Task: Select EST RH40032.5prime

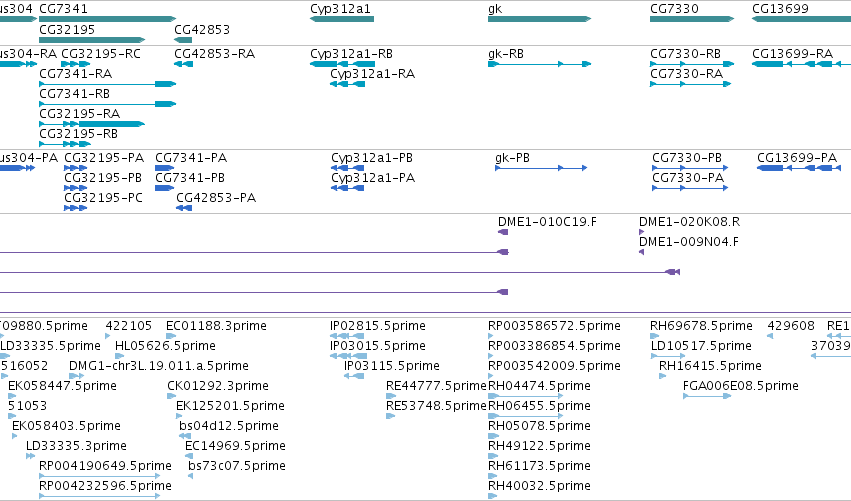Action: [x=492, y=496]
